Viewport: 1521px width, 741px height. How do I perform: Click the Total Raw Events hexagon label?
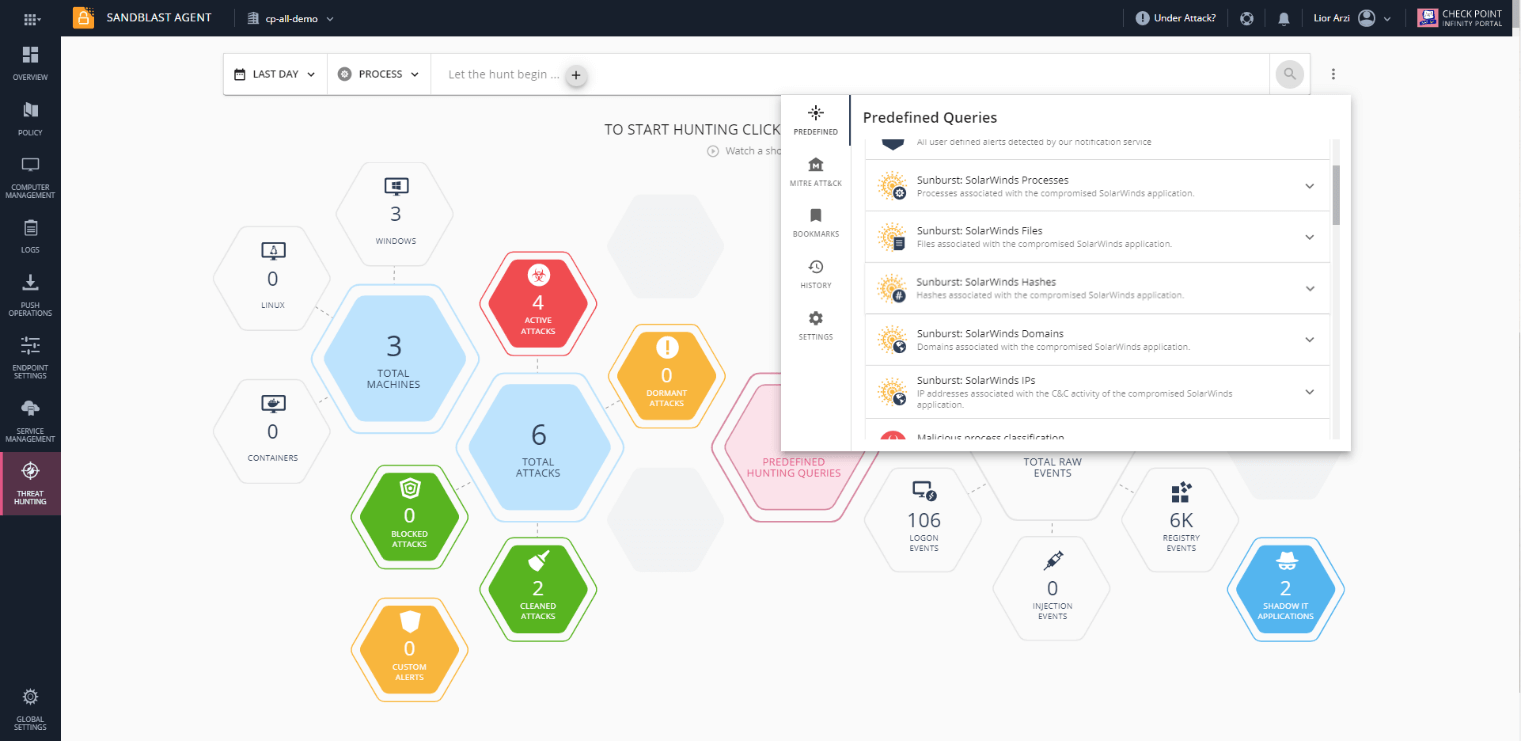[x=1052, y=468]
